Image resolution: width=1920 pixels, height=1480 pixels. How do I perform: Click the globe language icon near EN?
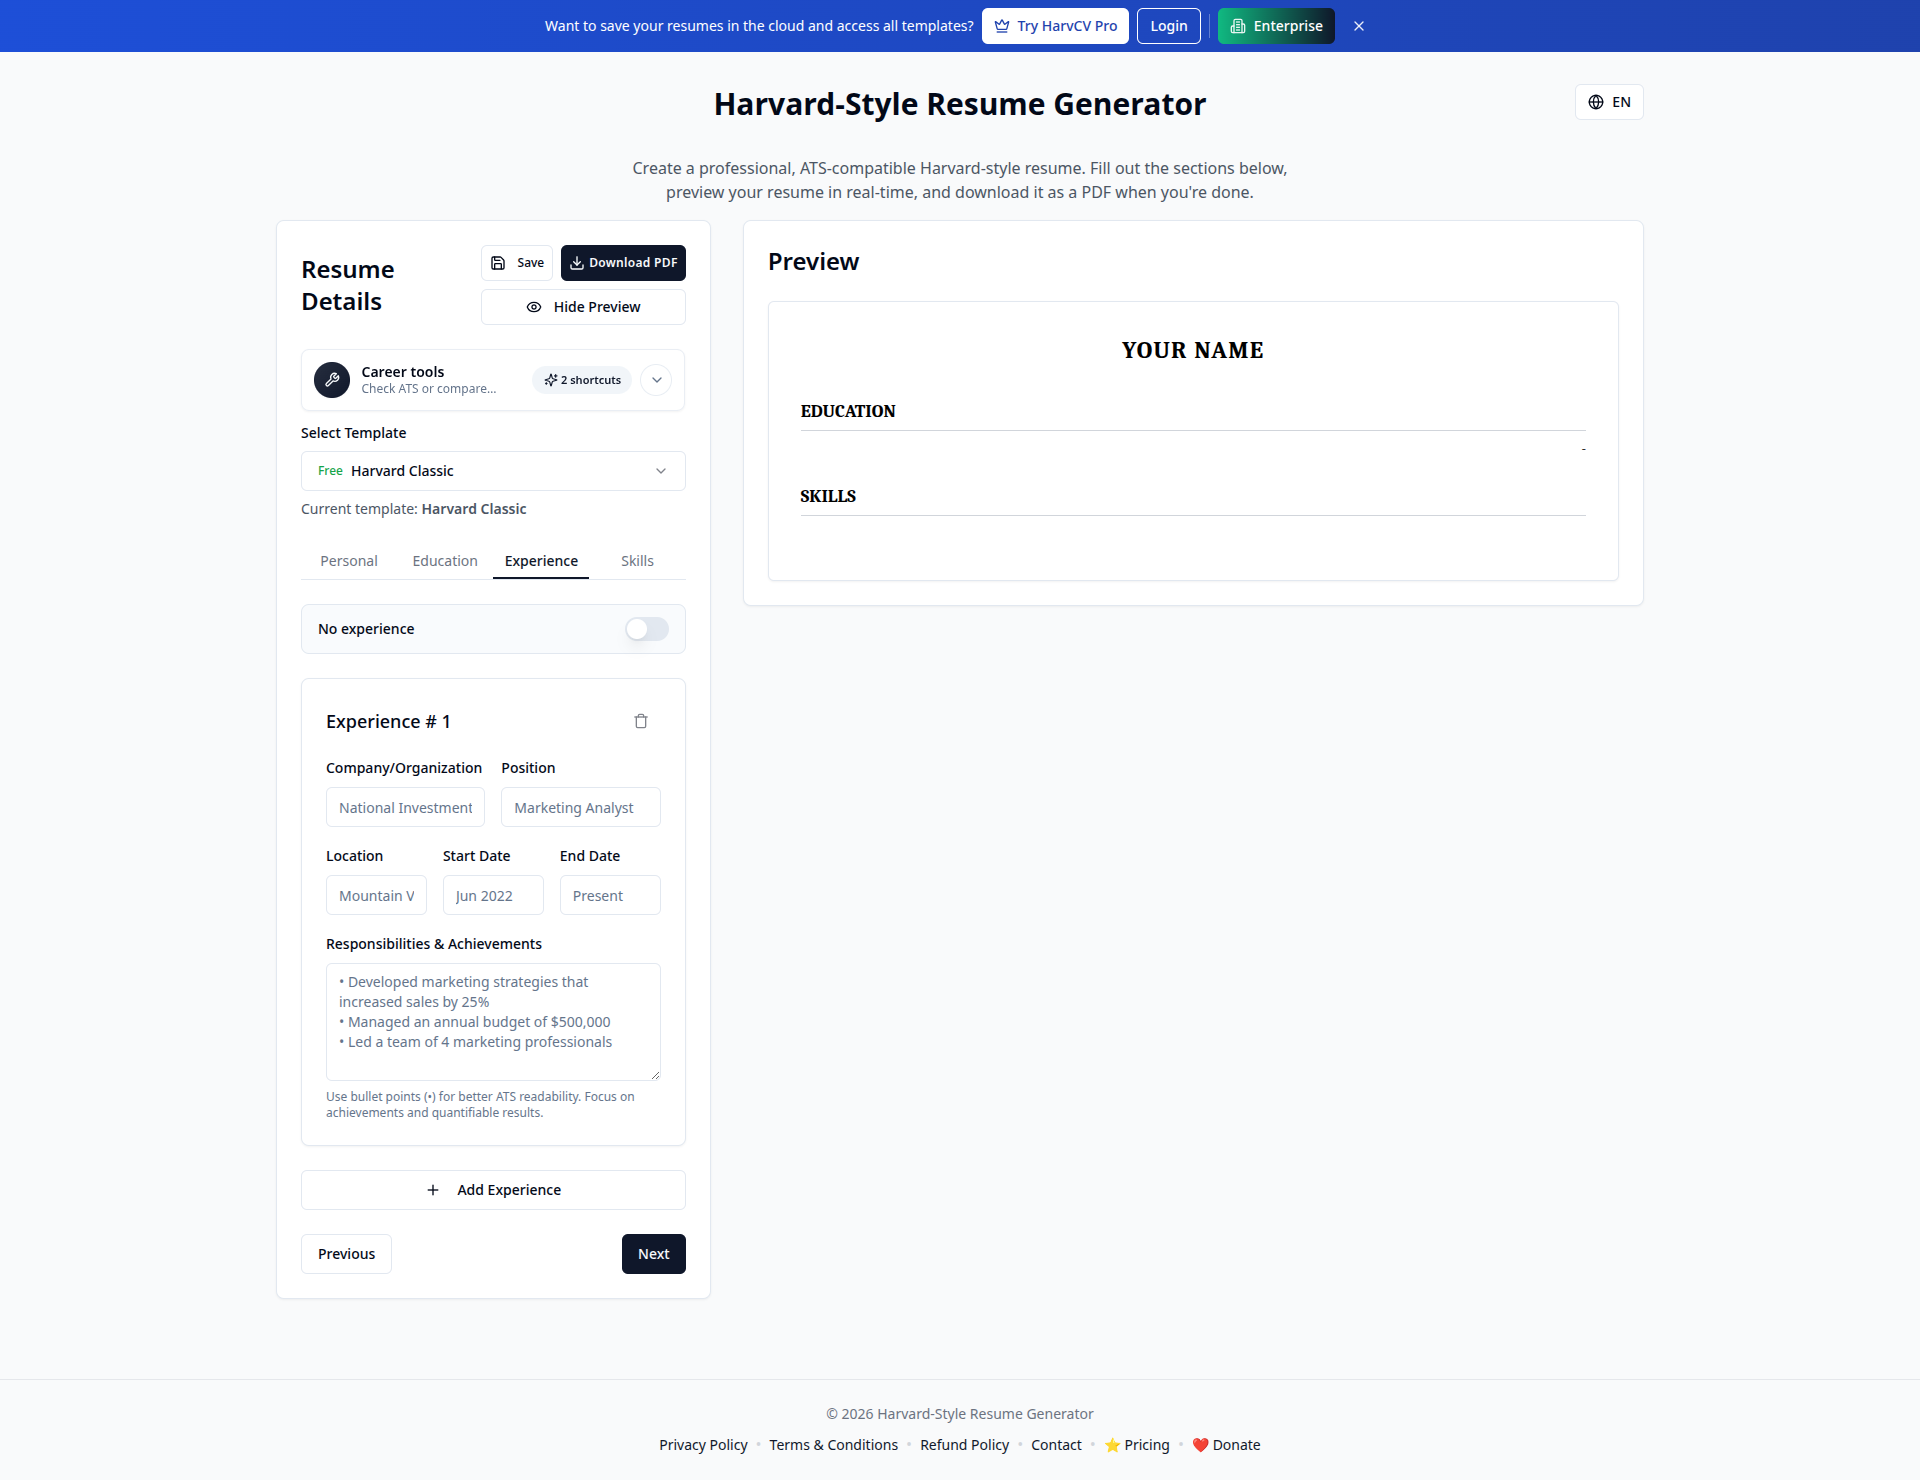click(1594, 102)
